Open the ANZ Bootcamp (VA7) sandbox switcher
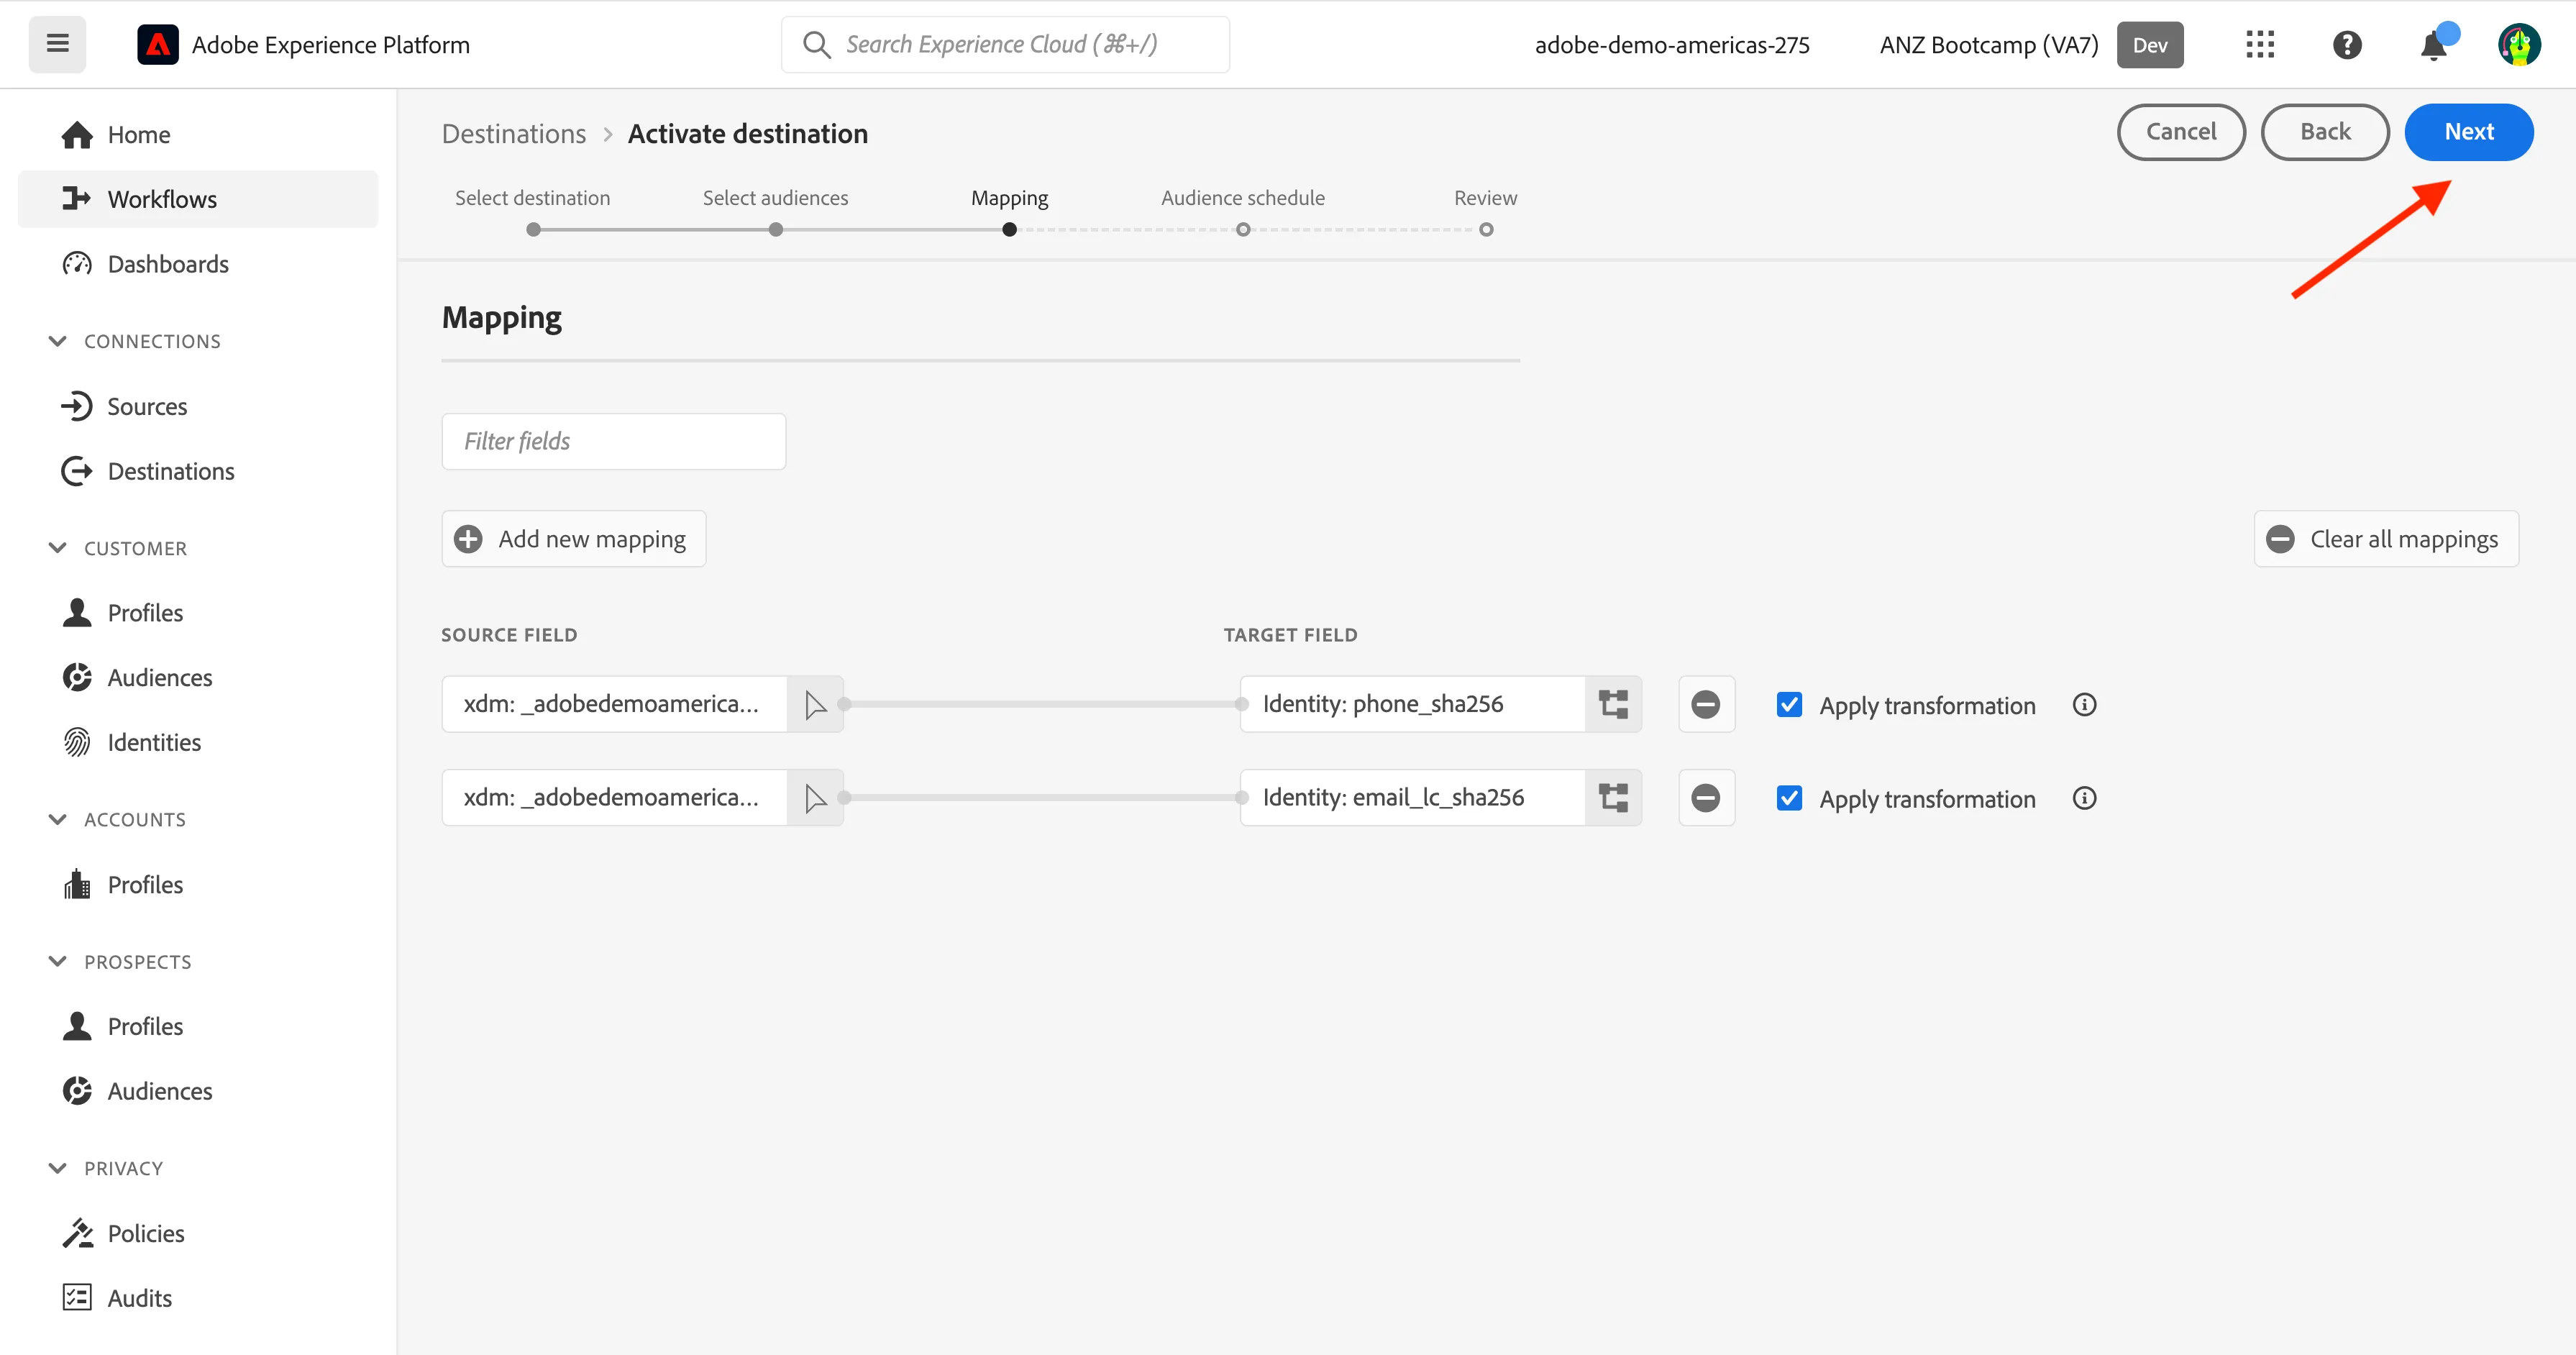 pos(1989,45)
